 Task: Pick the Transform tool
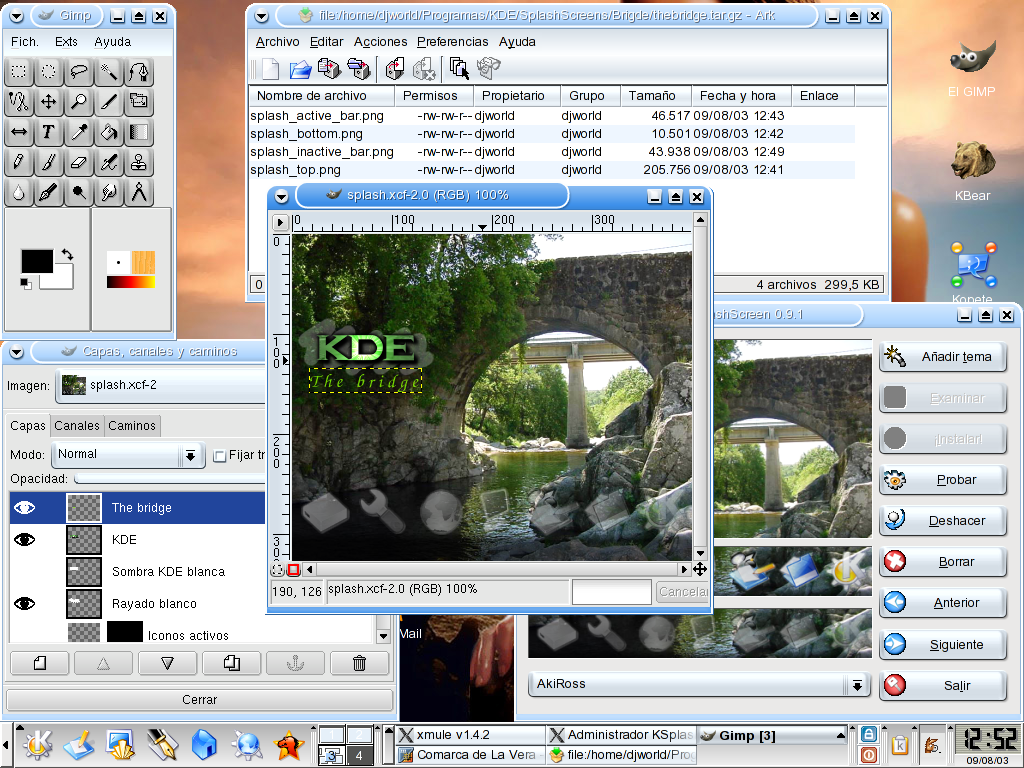[x=139, y=101]
